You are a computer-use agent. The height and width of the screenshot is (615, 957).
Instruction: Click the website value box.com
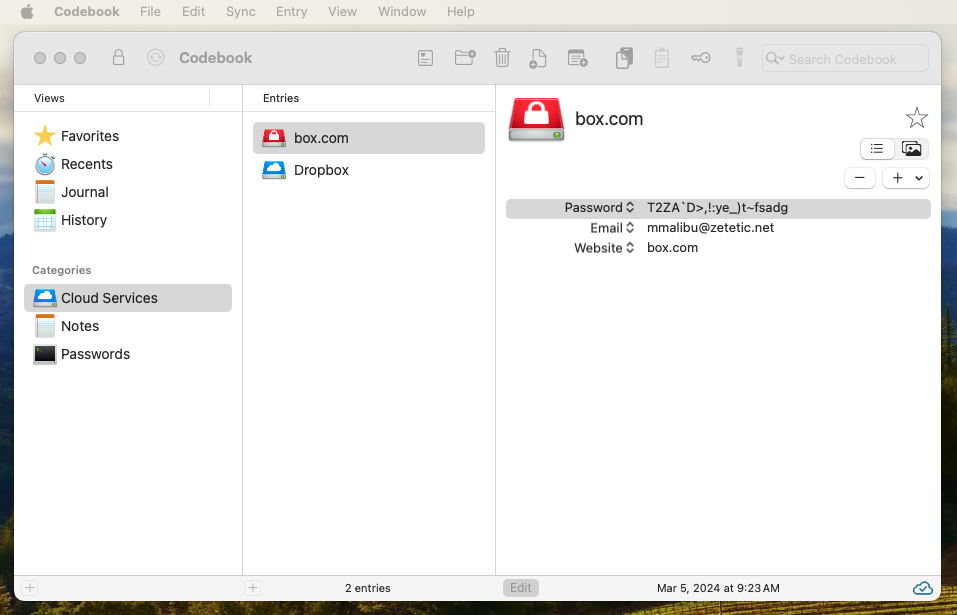672,248
